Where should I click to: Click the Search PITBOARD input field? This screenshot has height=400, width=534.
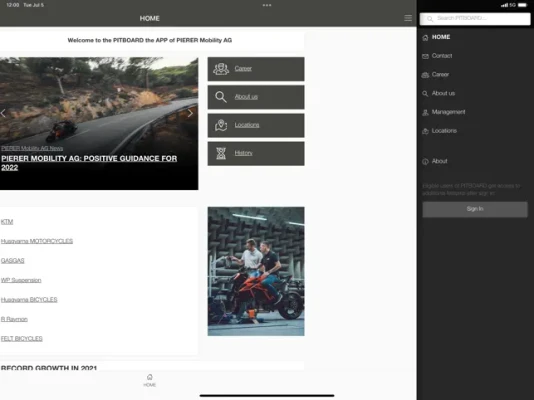click(475, 19)
